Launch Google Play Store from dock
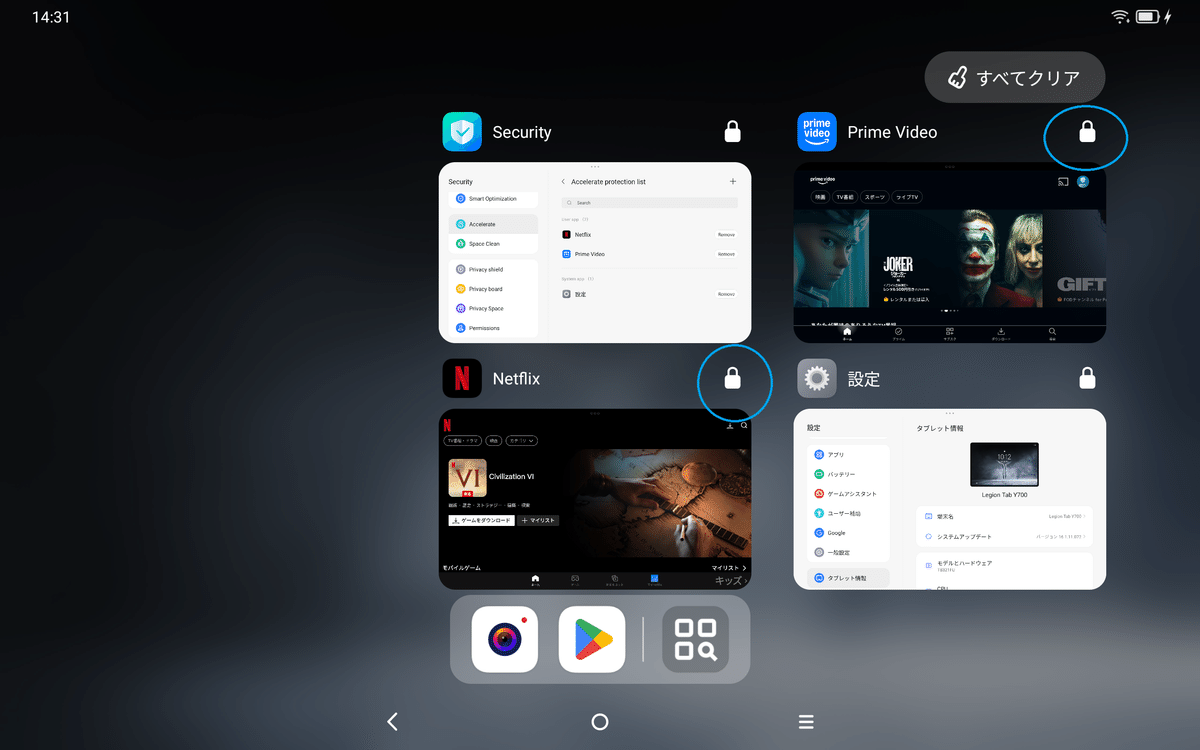The width and height of the screenshot is (1200, 750). (592, 639)
